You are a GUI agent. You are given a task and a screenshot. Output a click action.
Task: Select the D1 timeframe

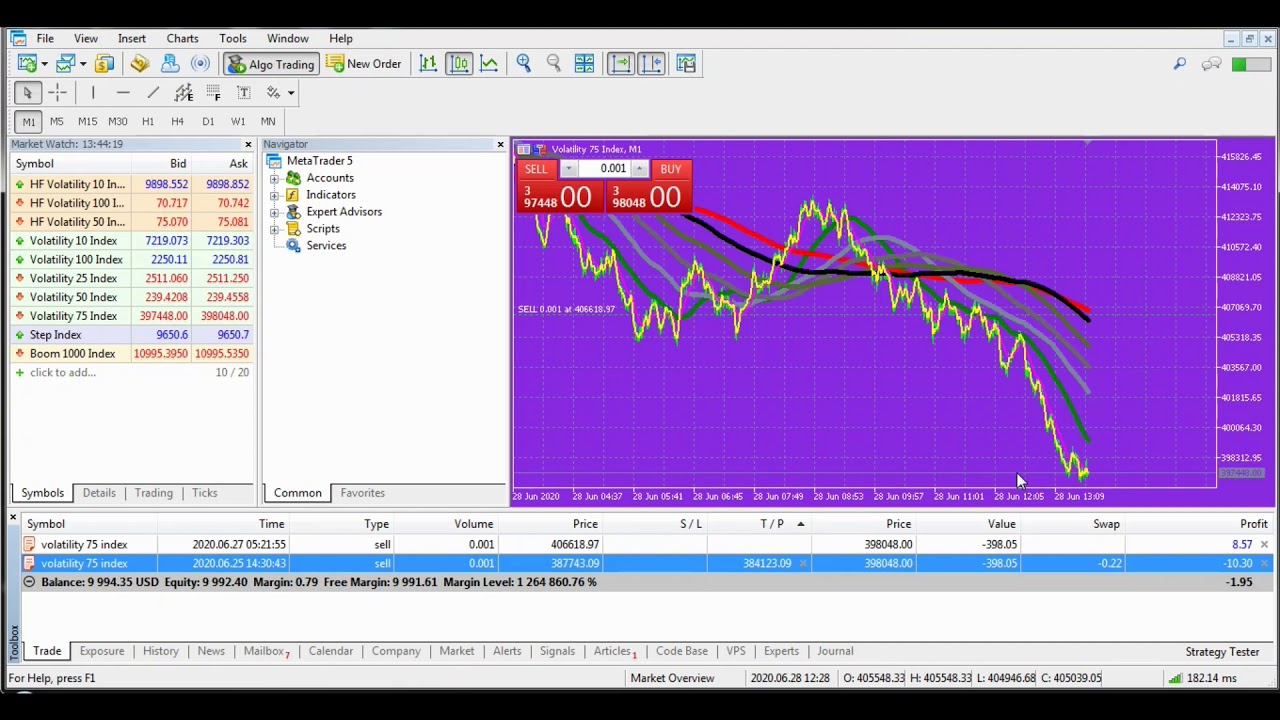tap(208, 122)
